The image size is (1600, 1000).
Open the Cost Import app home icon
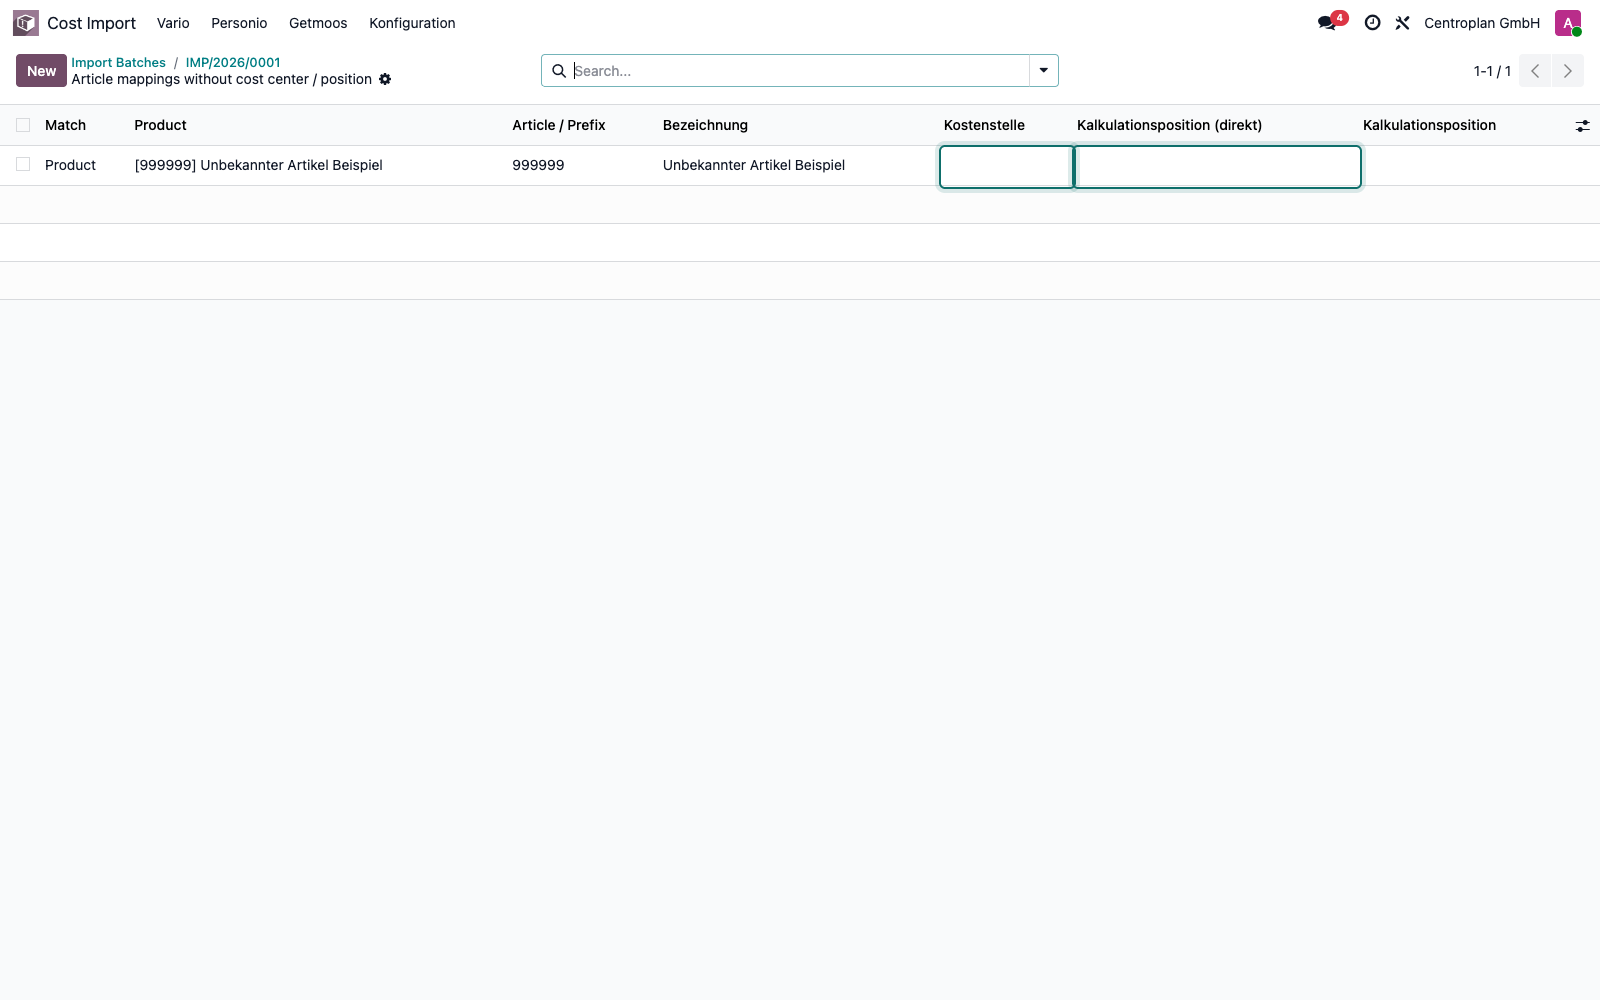point(26,23)
